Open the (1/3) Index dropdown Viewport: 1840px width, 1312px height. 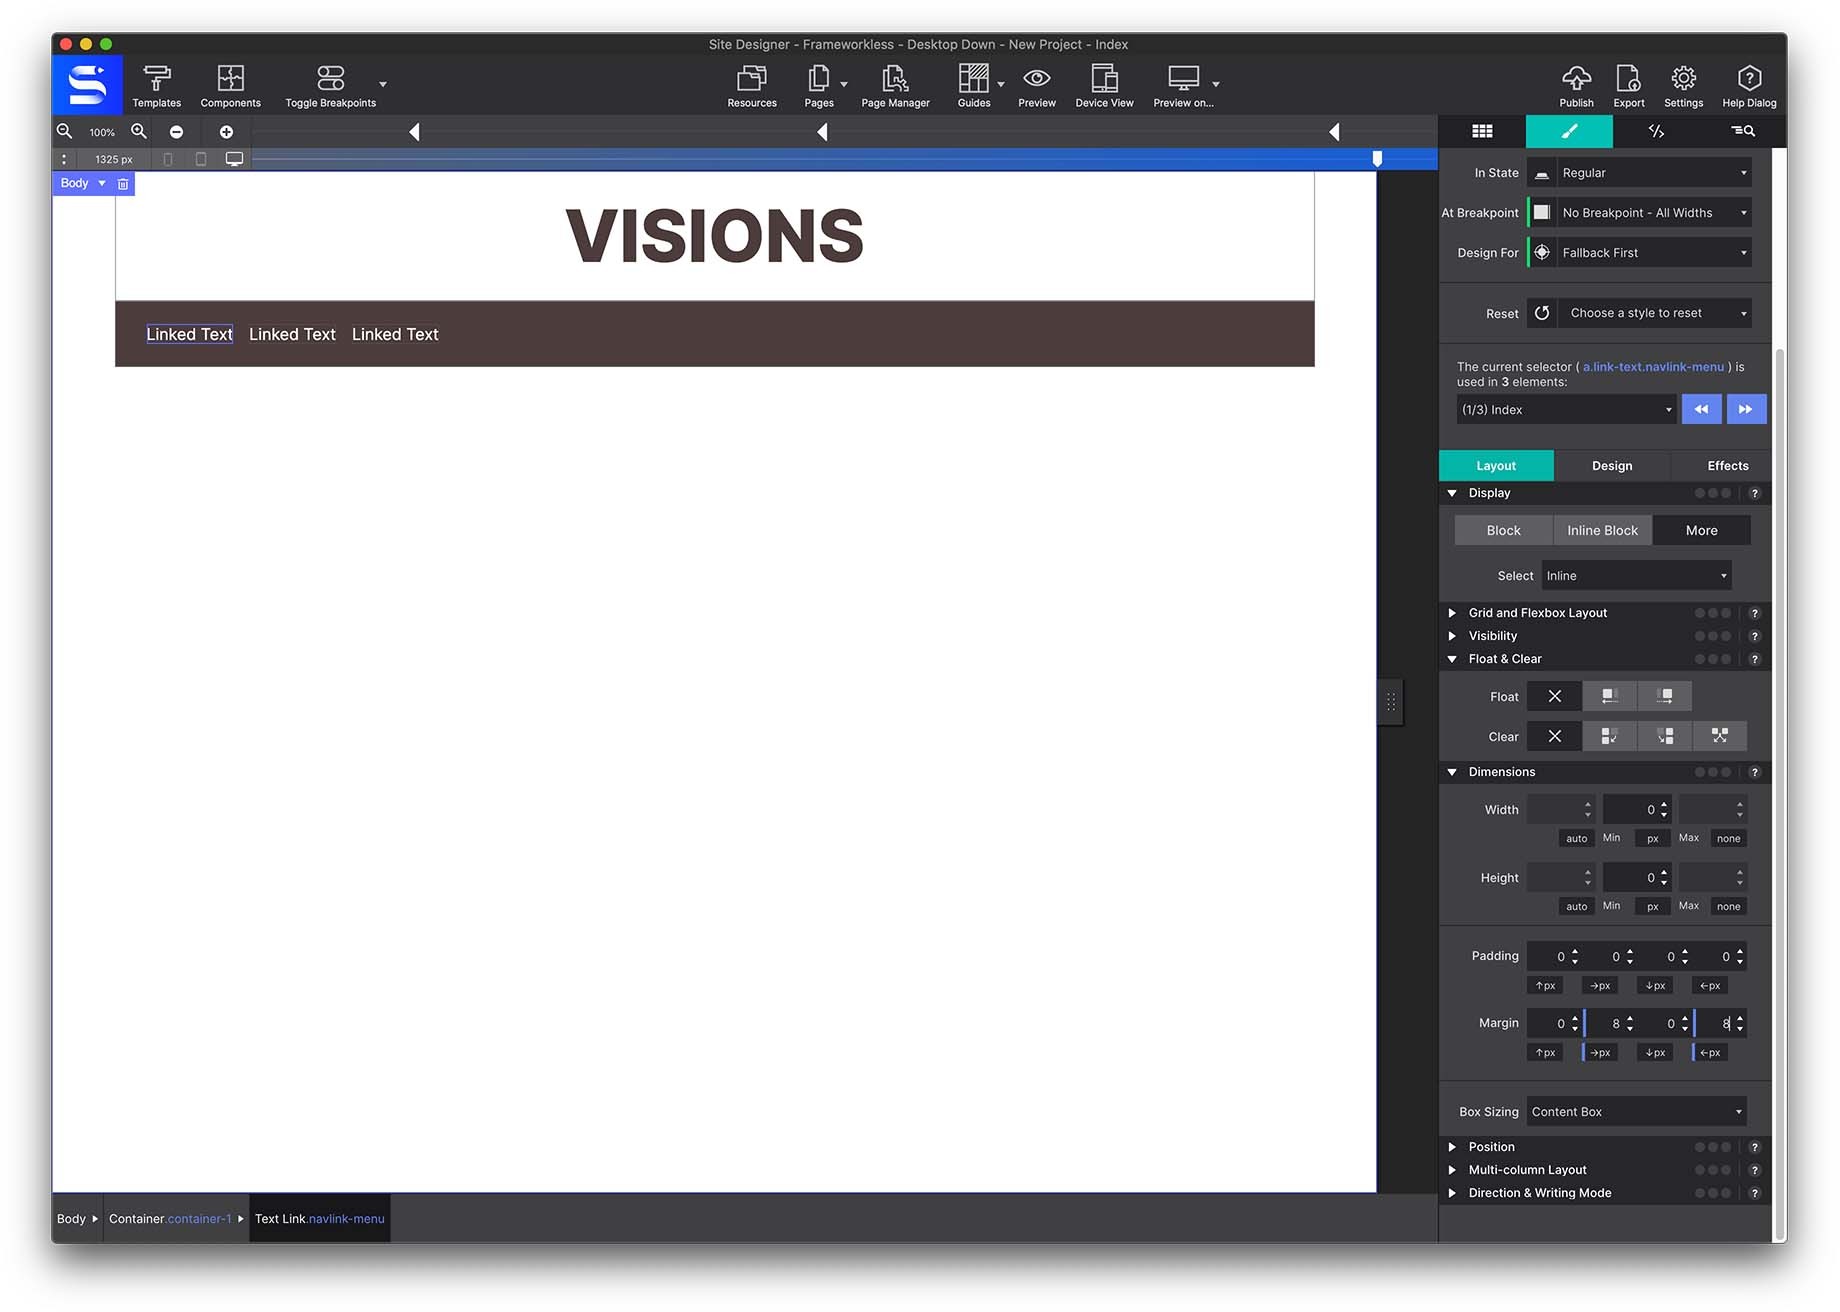coord(1566,410)
